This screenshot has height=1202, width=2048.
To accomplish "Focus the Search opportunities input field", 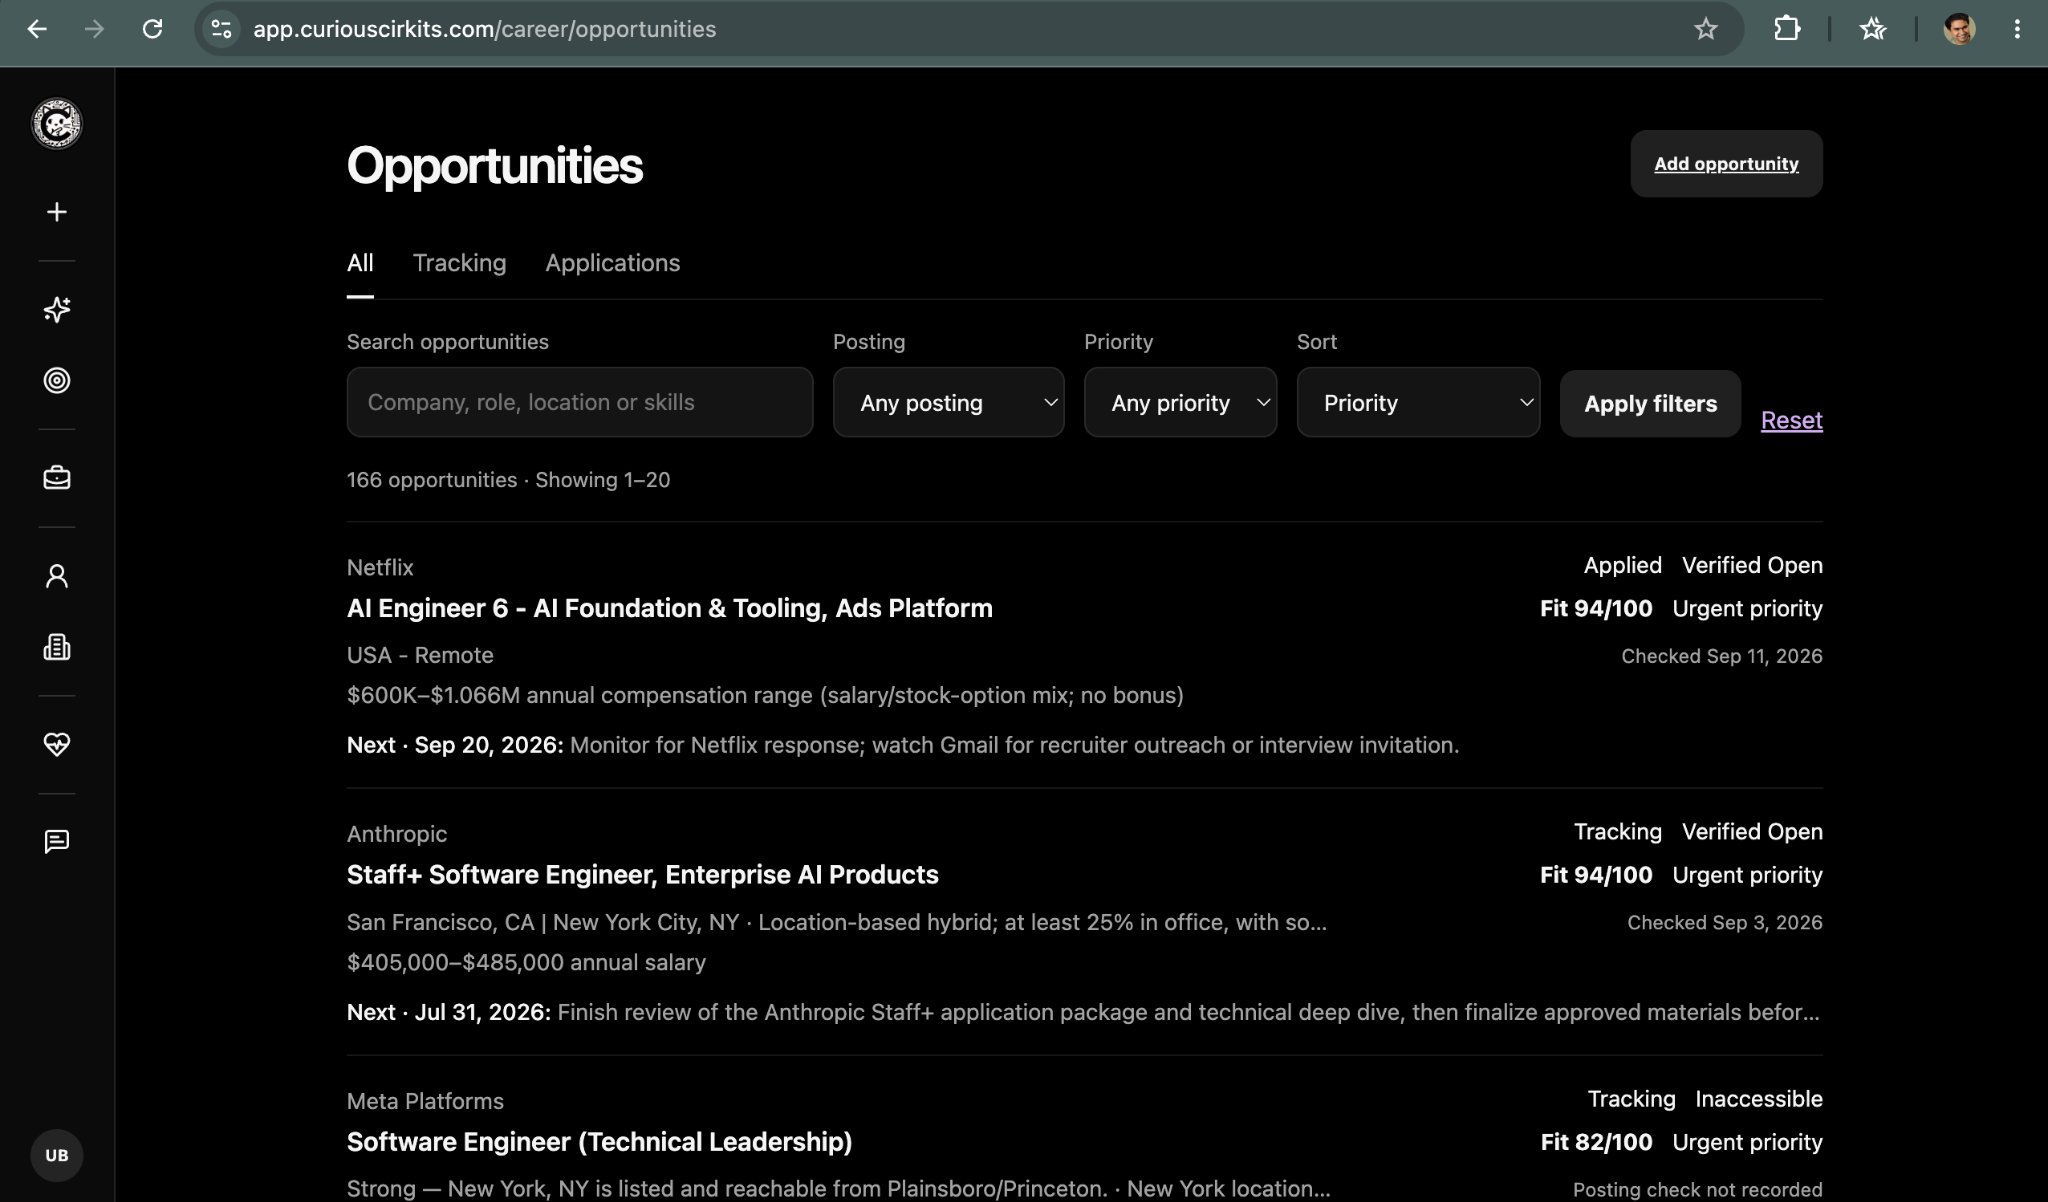I will [x=579, y=402].
